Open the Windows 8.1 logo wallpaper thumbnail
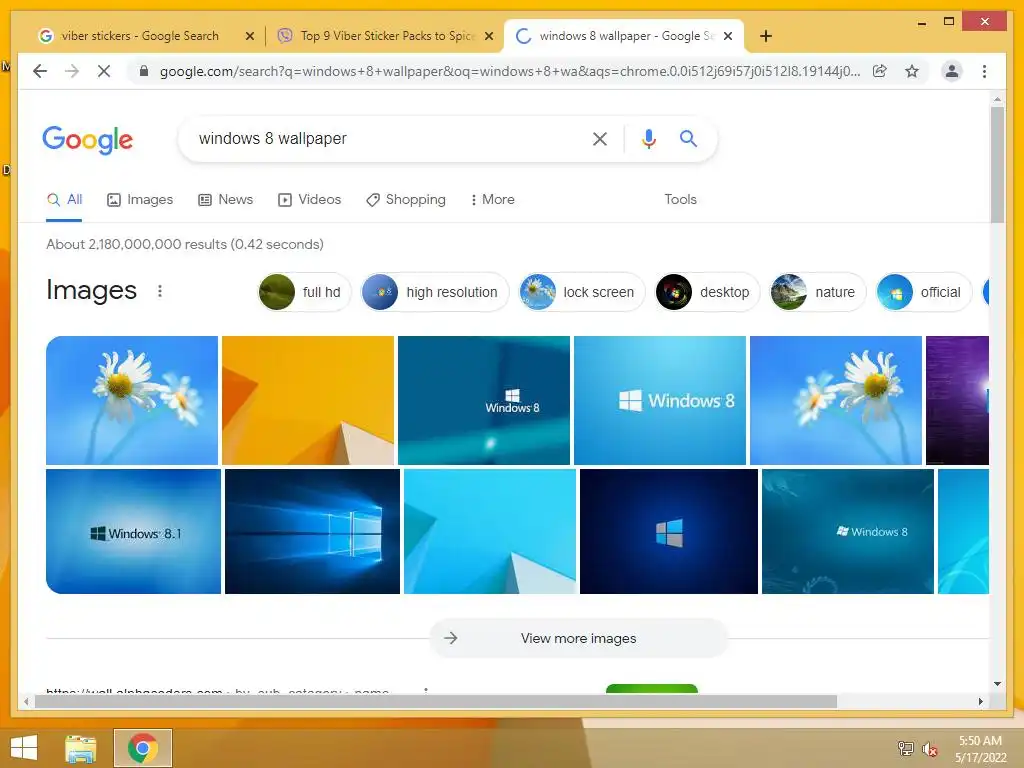This screenshot has height=768, width=1024. 133,531
